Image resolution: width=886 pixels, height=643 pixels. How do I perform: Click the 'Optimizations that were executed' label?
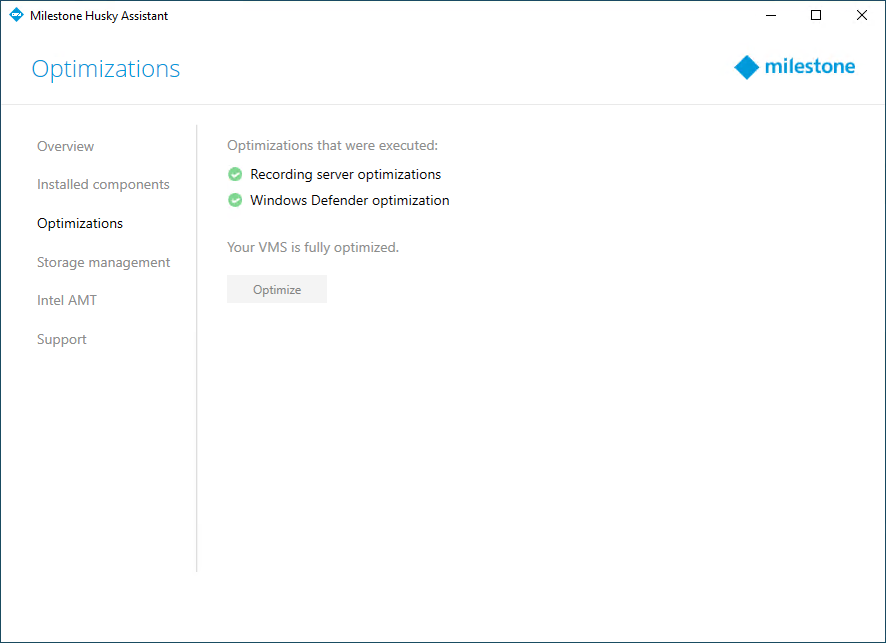332,145
